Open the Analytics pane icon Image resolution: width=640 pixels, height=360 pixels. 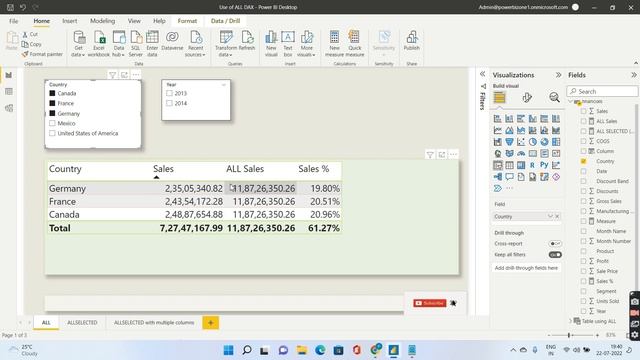554,98
